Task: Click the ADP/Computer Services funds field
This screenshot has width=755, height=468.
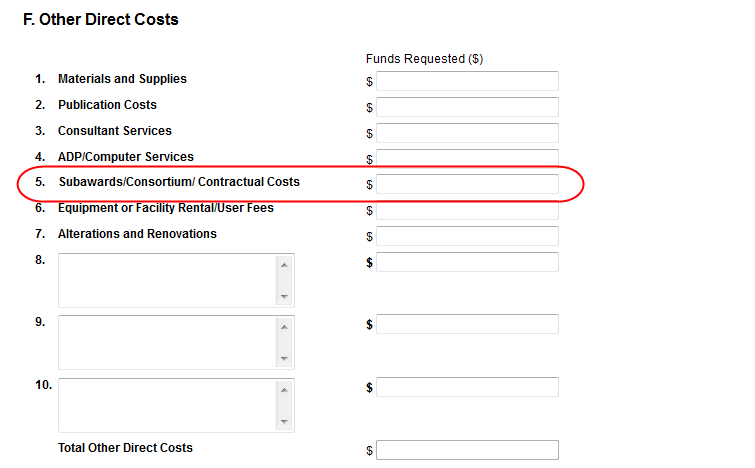Action: click(x=467, y=158)
